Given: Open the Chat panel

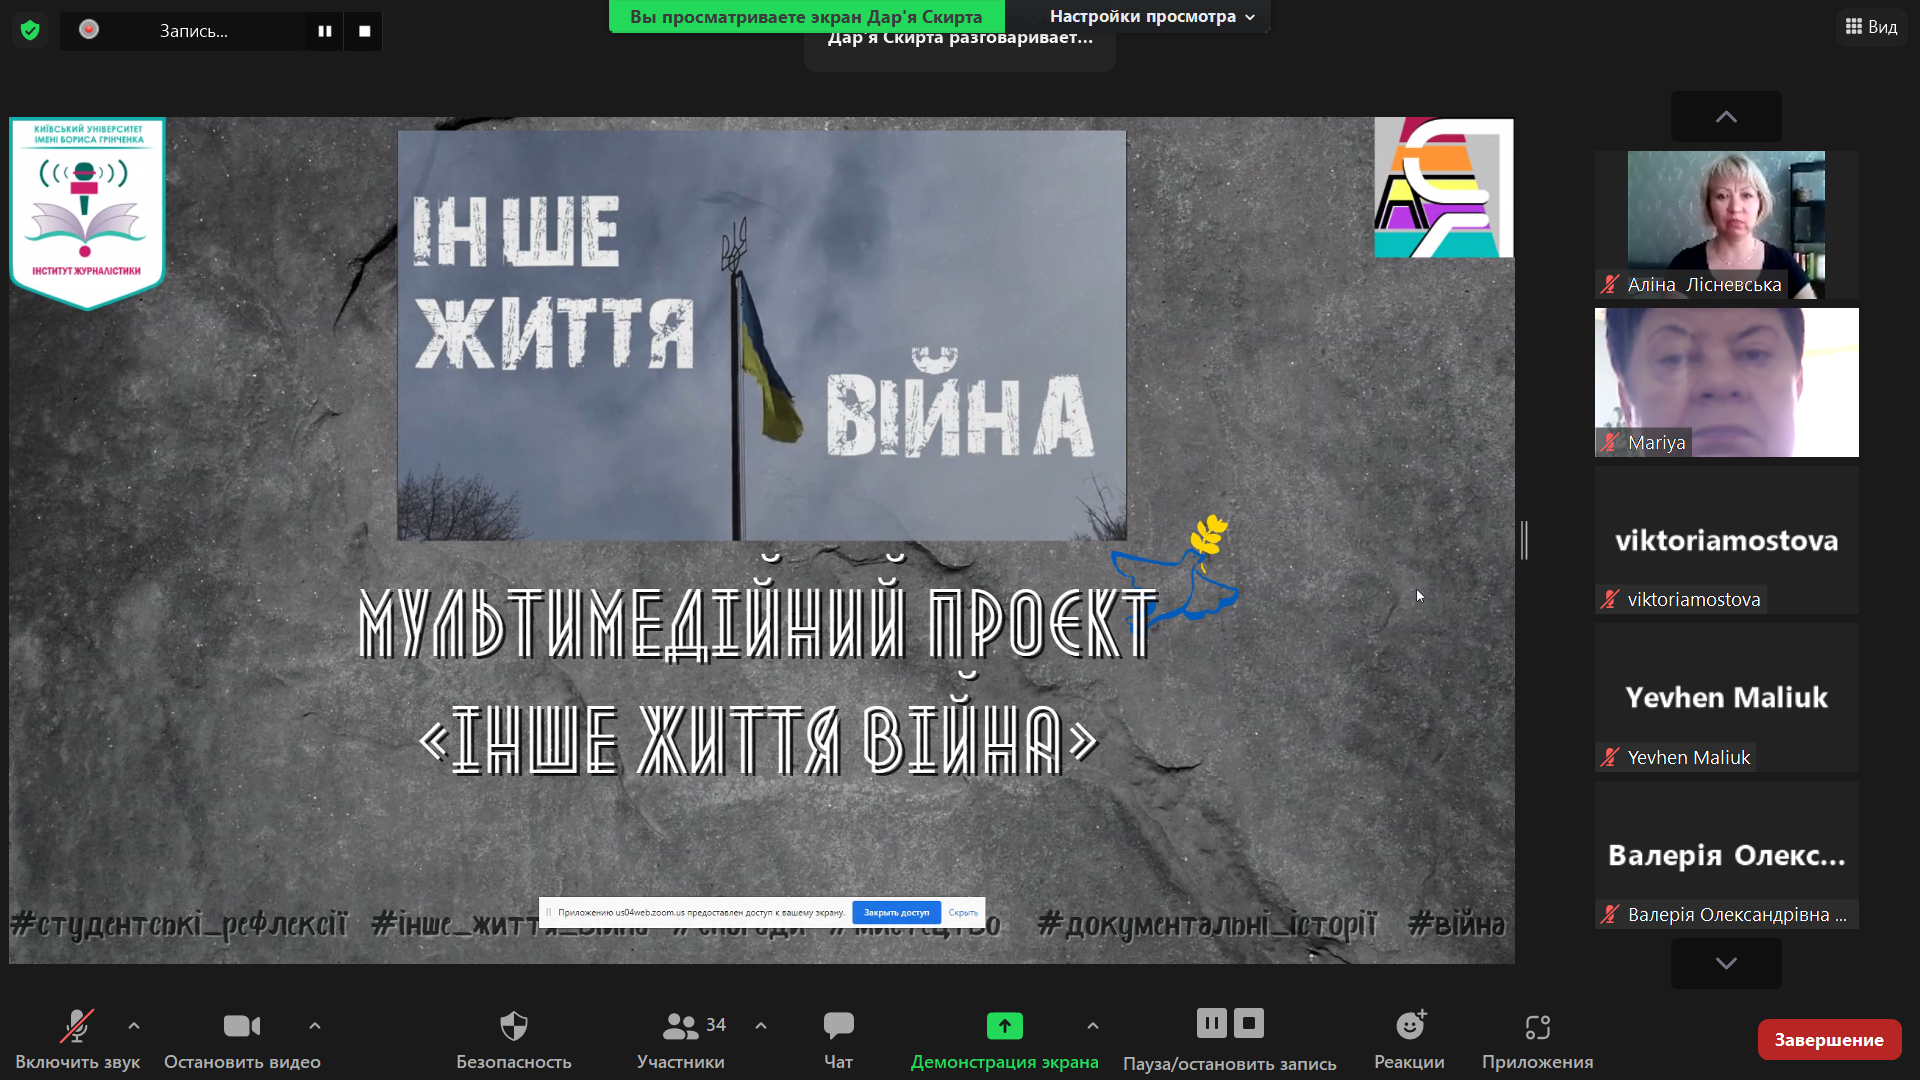Looking at the screenshot, I should (x=838, y=1026).
